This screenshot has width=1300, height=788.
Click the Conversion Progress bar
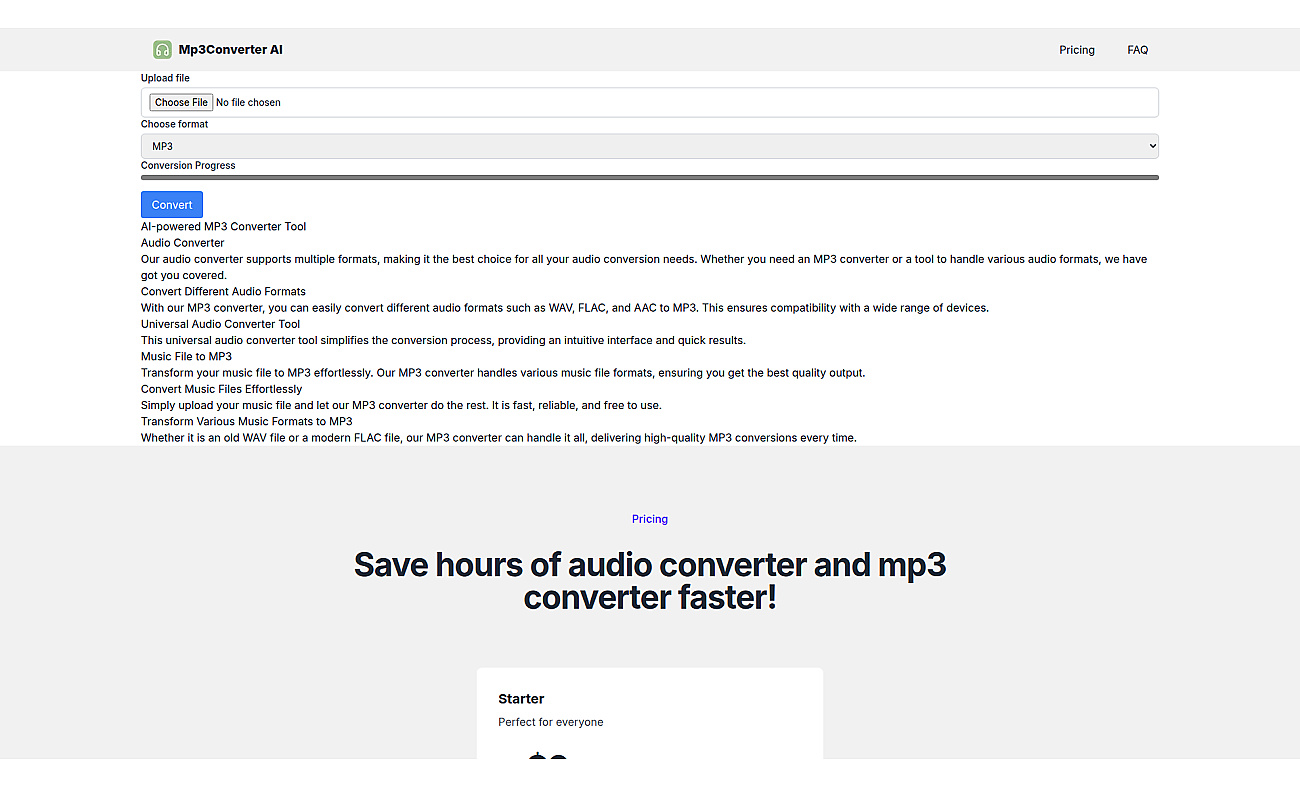pyautogui.click(x=650, y=177)
